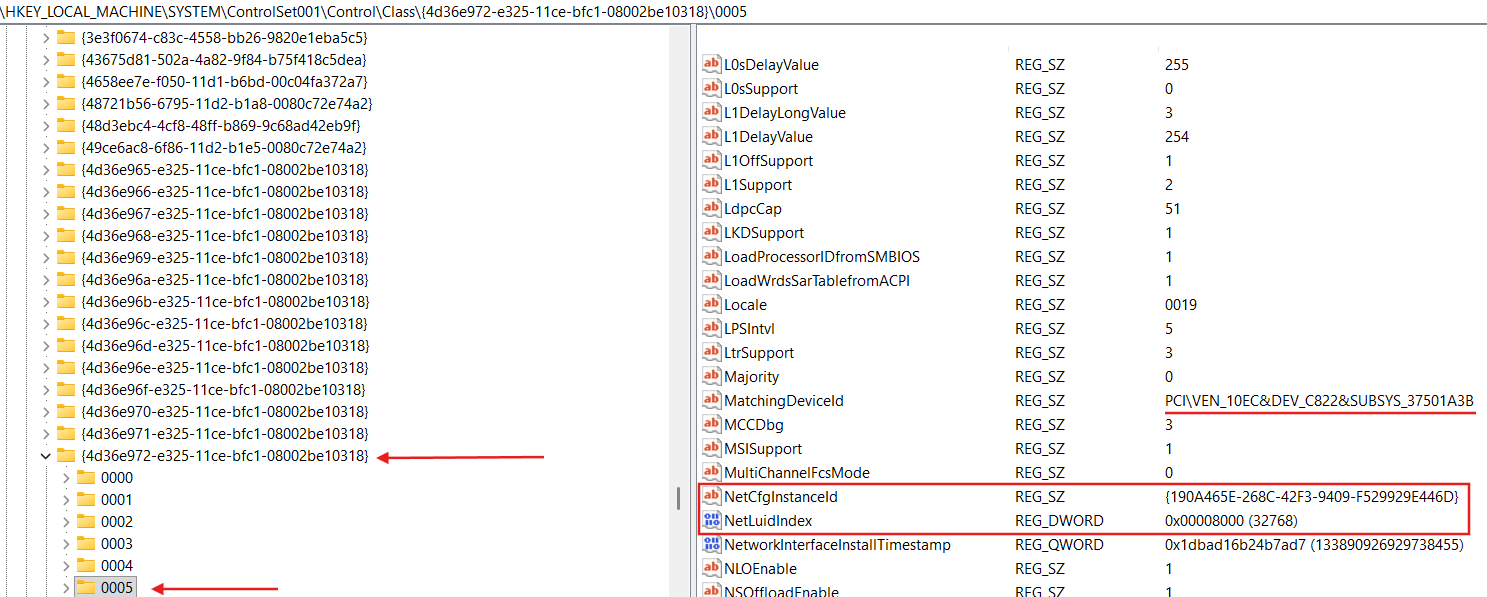The height and width of the screenshot is (597, 1487).
Task: Click the MSISupport string value icon
Action: pos(712,449)
